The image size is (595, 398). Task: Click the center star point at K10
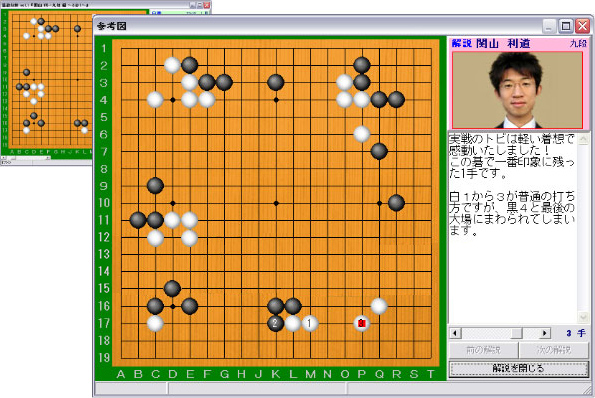pos(276,203)
